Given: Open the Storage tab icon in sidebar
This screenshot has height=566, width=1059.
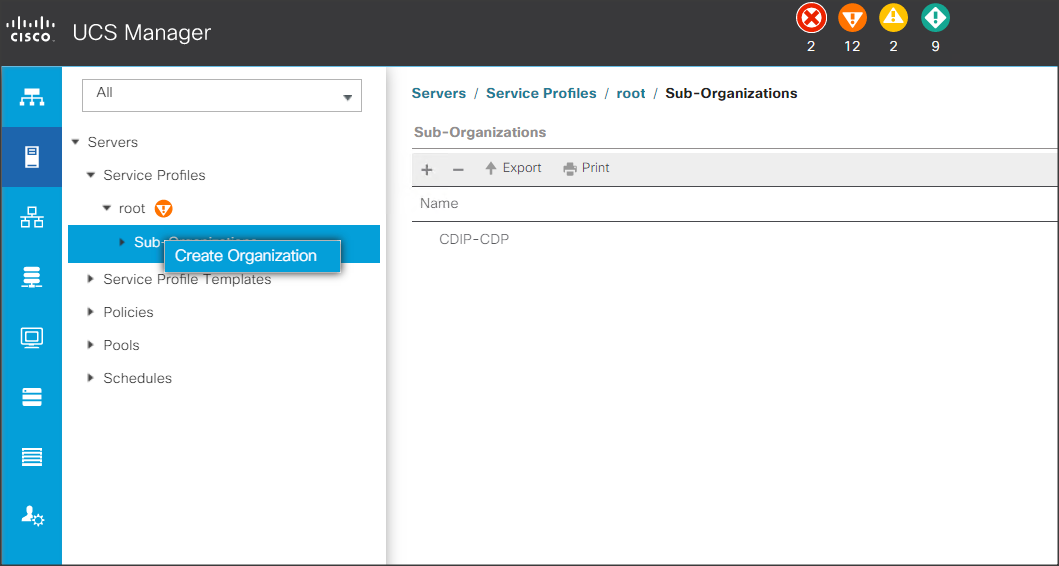Looking at the screenshot, I should tap(32, 397).
